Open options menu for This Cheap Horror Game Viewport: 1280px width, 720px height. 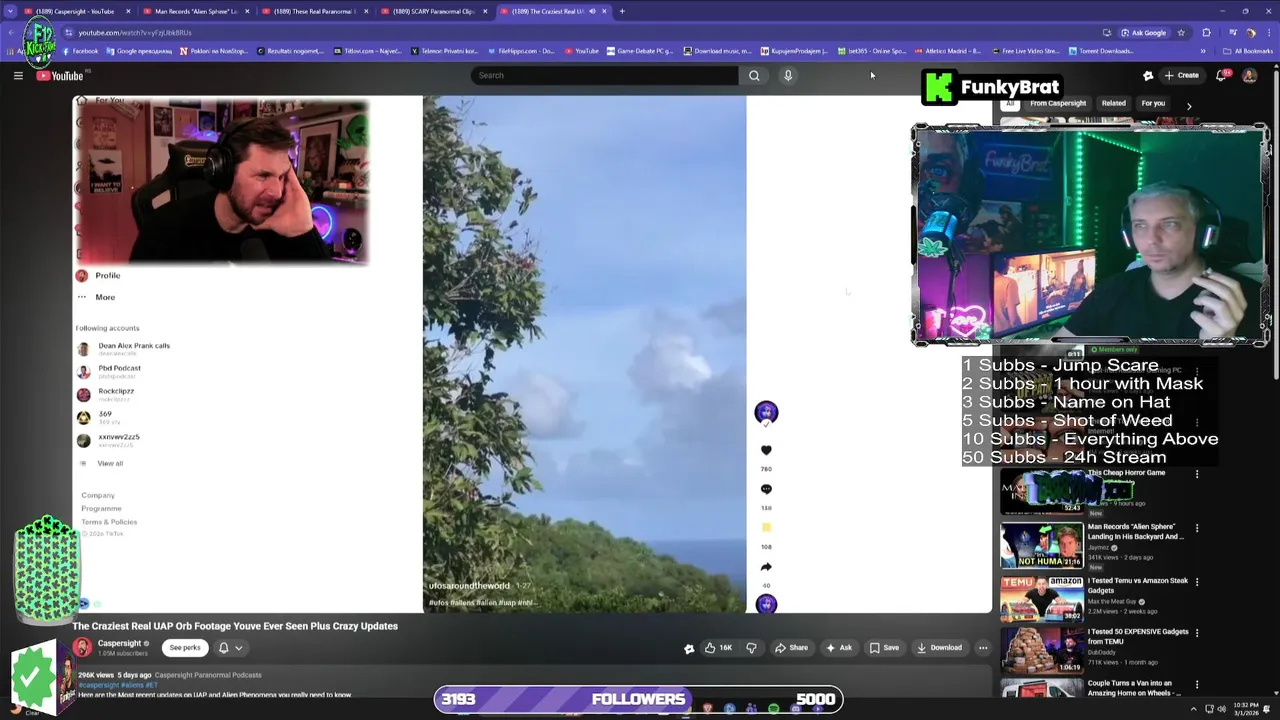1197,474
